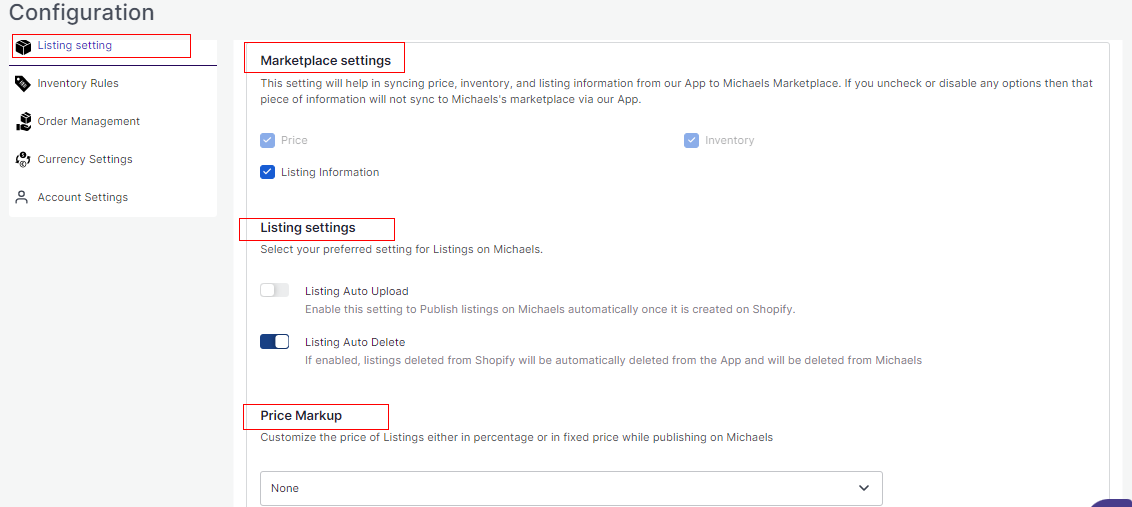Viewport: 1132px width, 507px height.
Task: Click the Order Management icon
Action: [x=23, y=122]
